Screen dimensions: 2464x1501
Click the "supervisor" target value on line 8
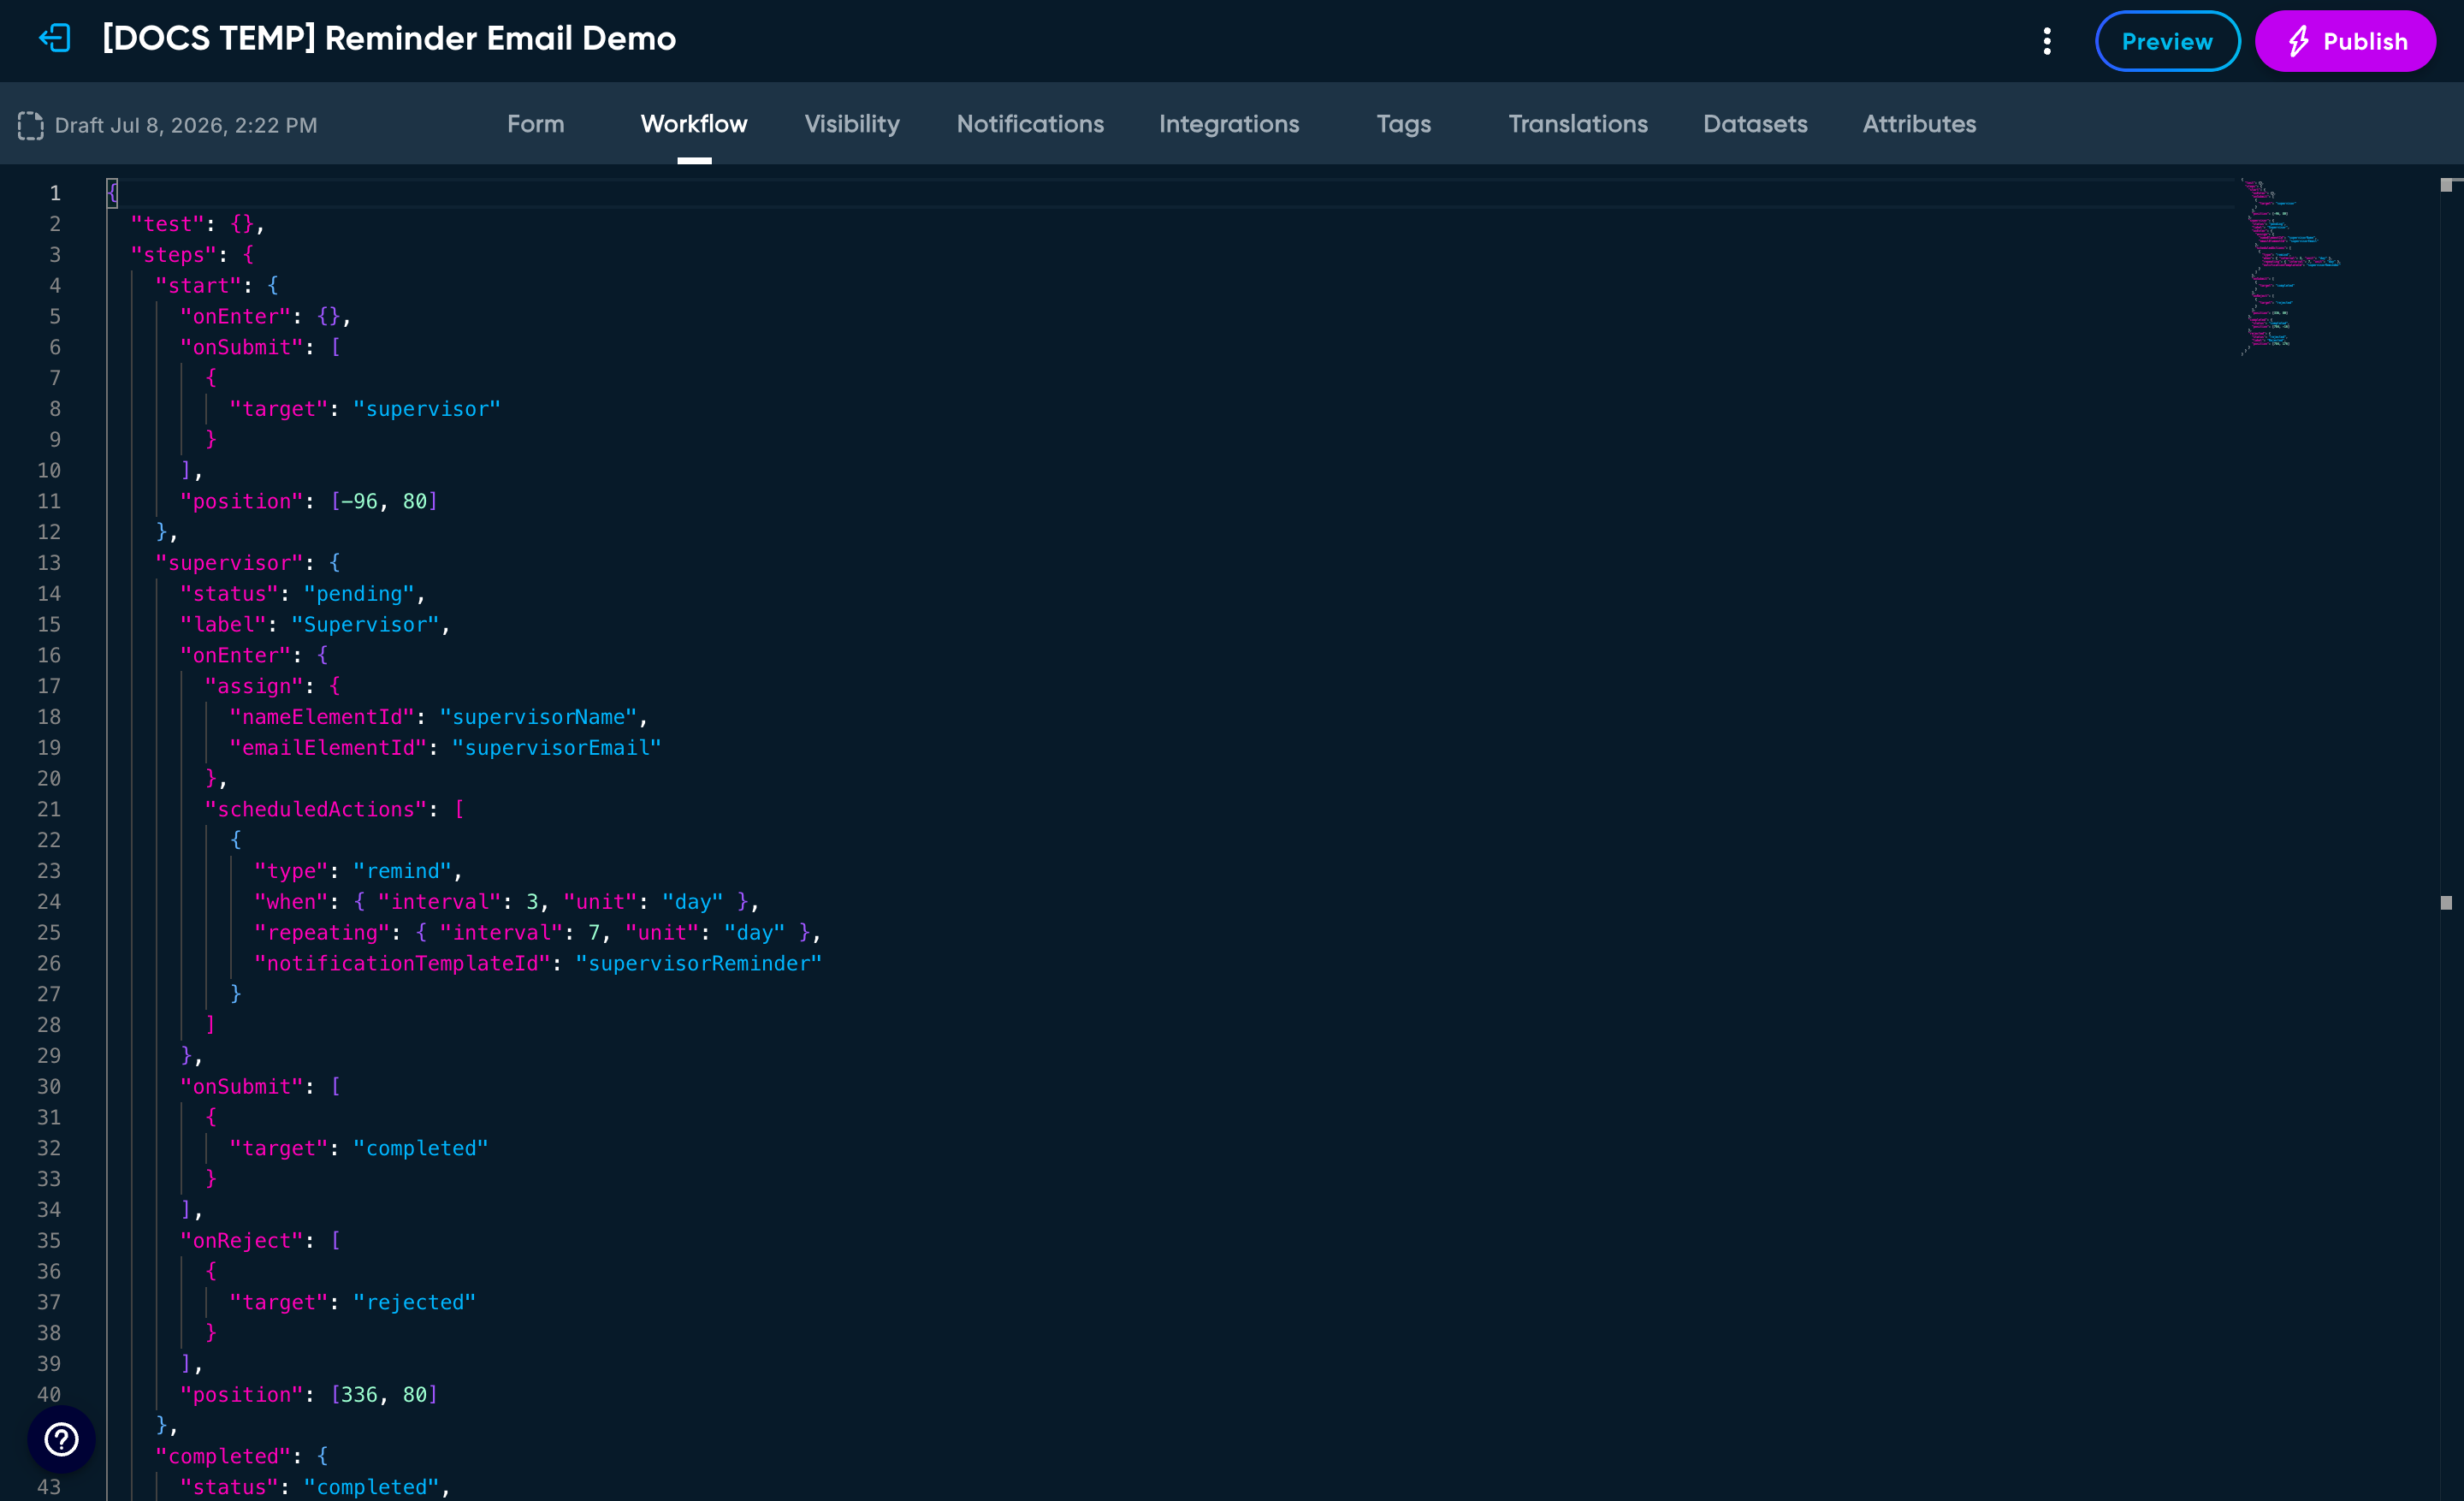pyautogui.click(x=427, y=409)
